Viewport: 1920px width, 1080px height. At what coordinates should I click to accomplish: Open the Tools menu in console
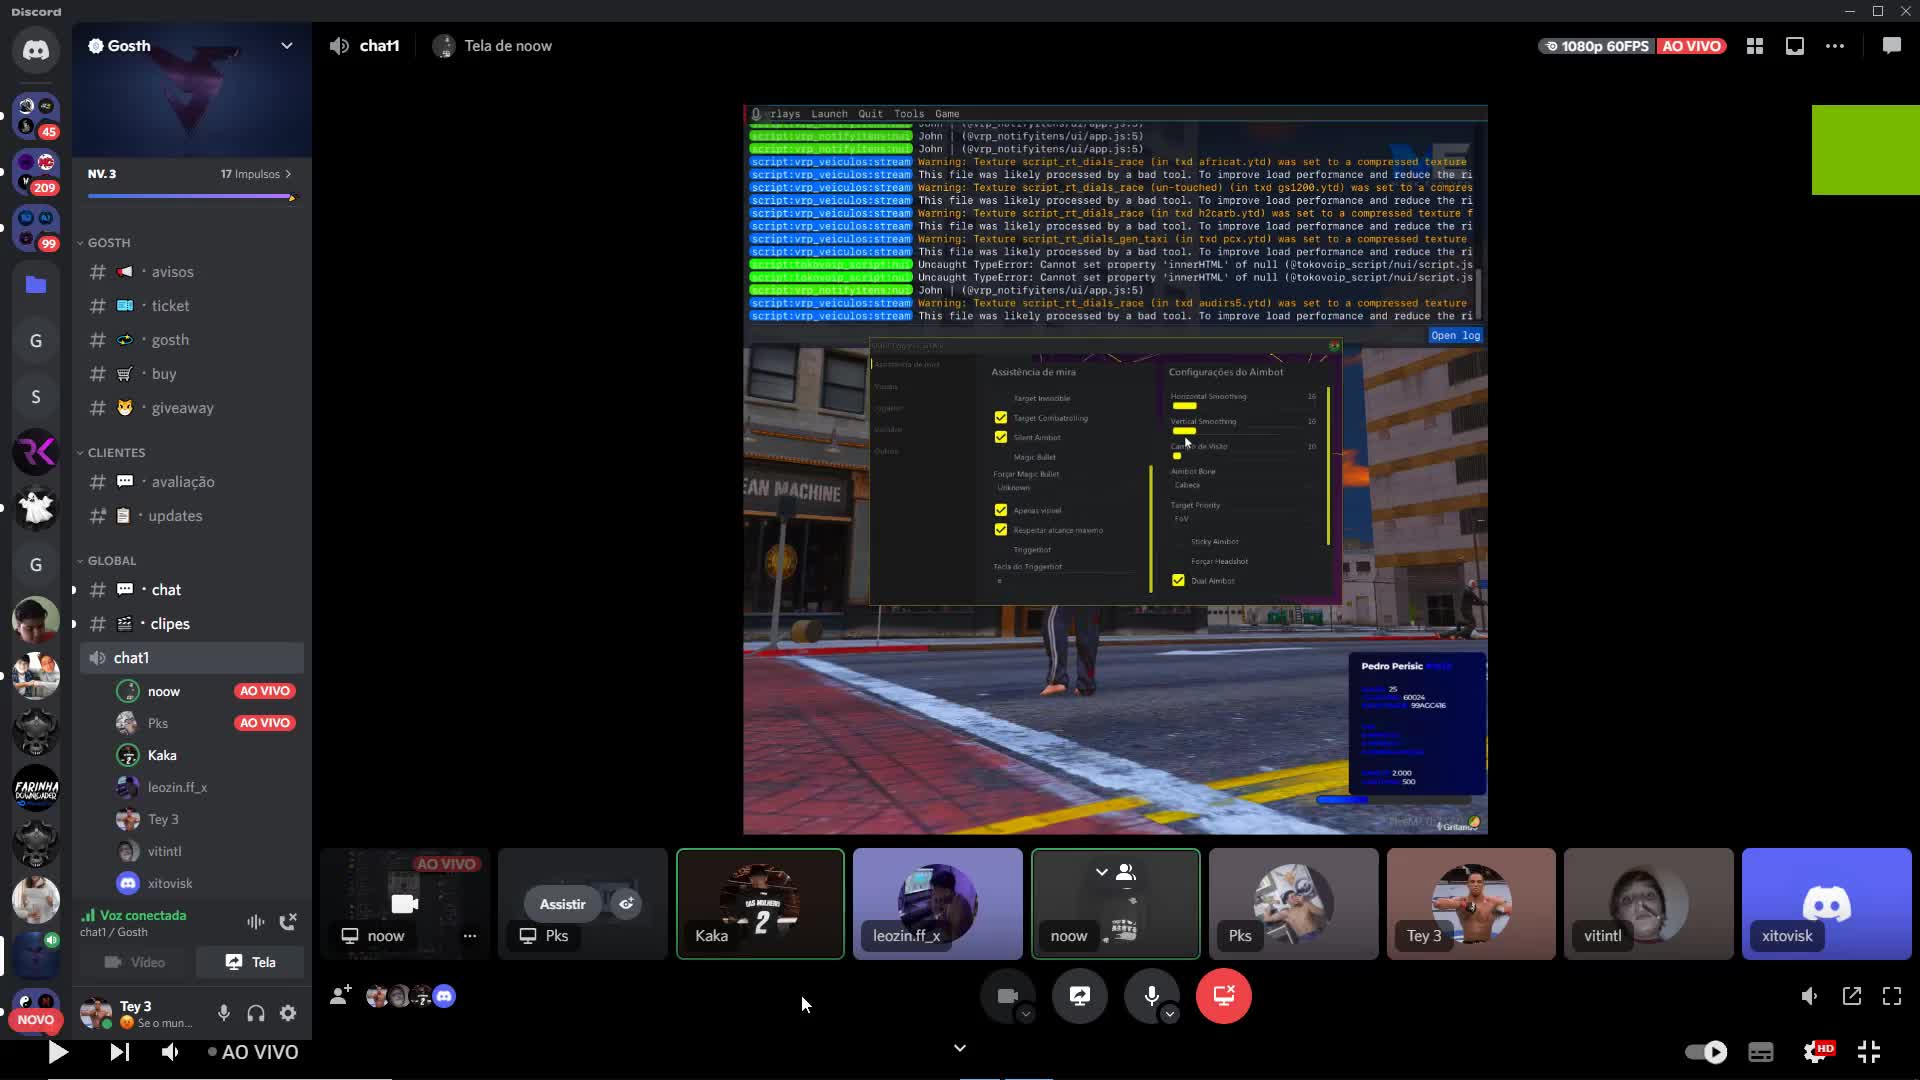pos(908,114)
